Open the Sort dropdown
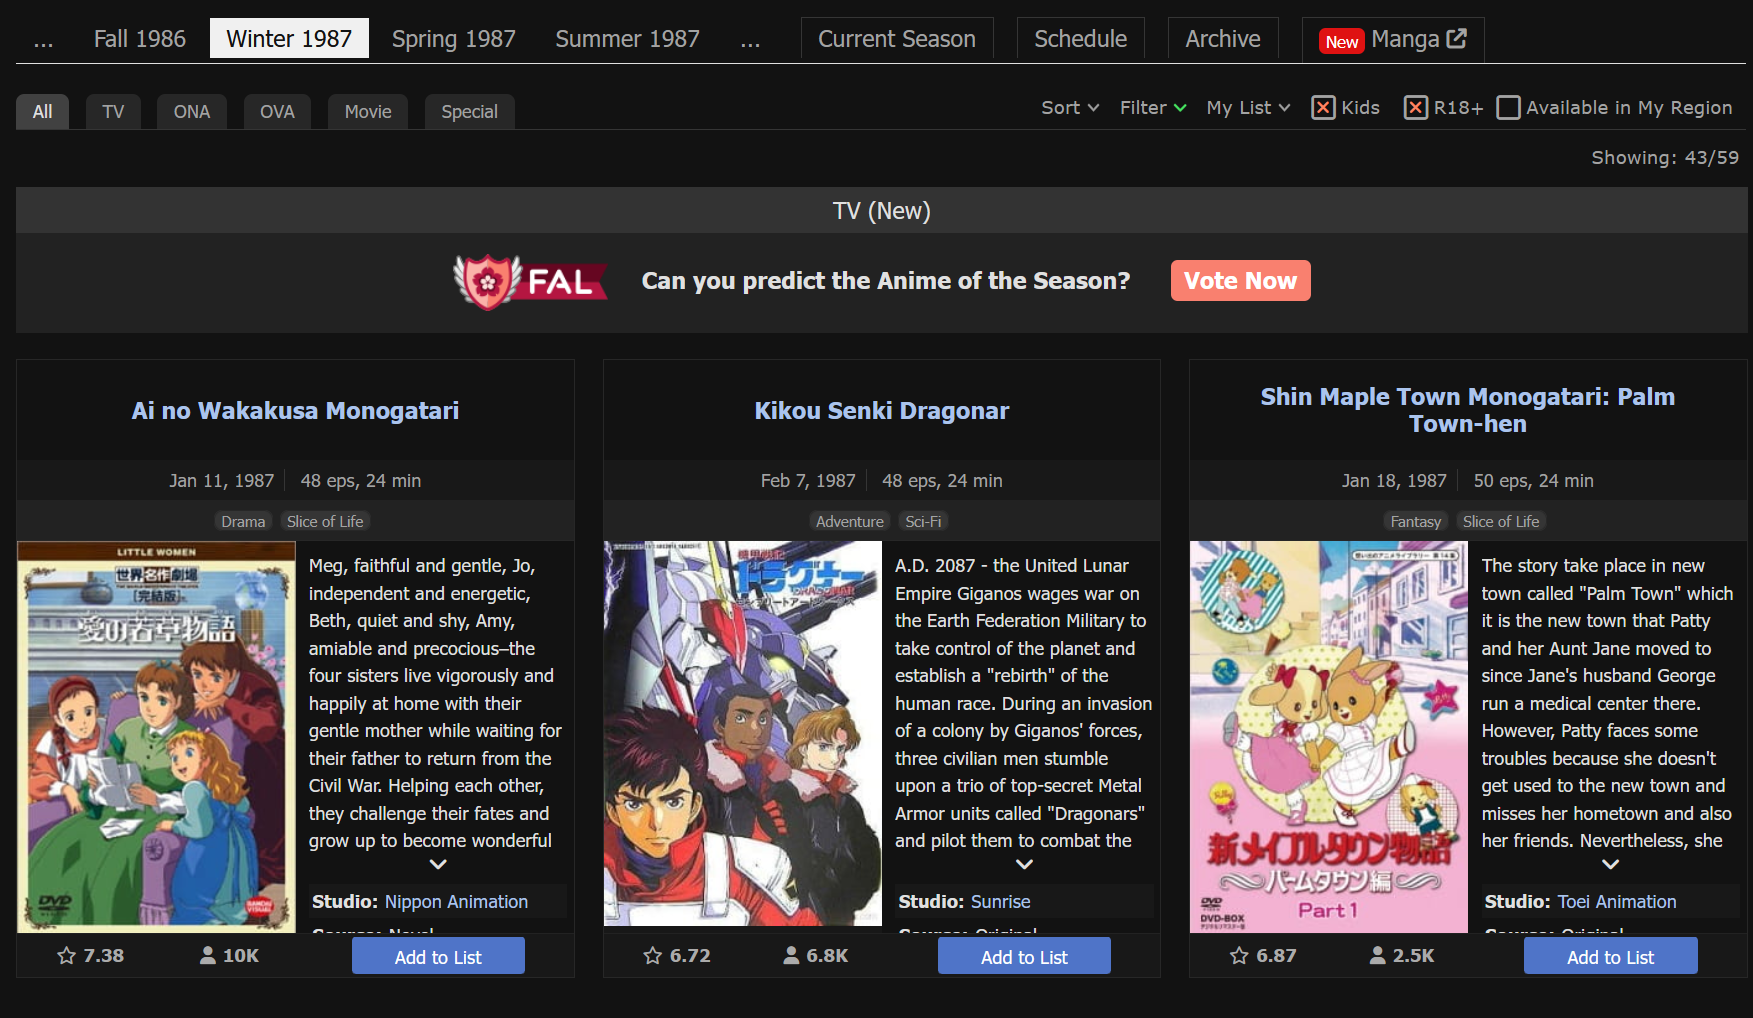 tap(1070, 107)
